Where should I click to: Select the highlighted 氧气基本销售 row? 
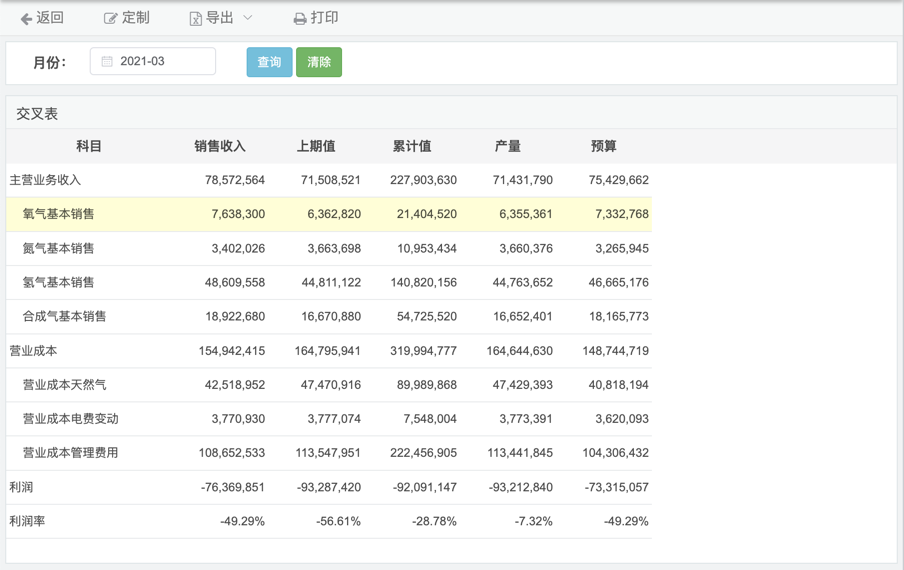[x=59, y=214]
